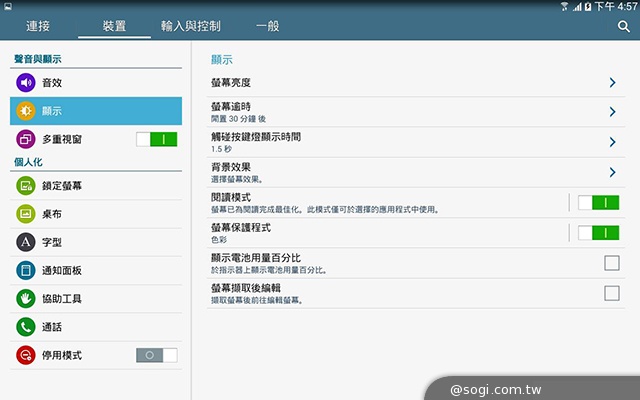640x400 pixels.
Task: Toggle the 停用模式 switch on
Action: point(157,355)
